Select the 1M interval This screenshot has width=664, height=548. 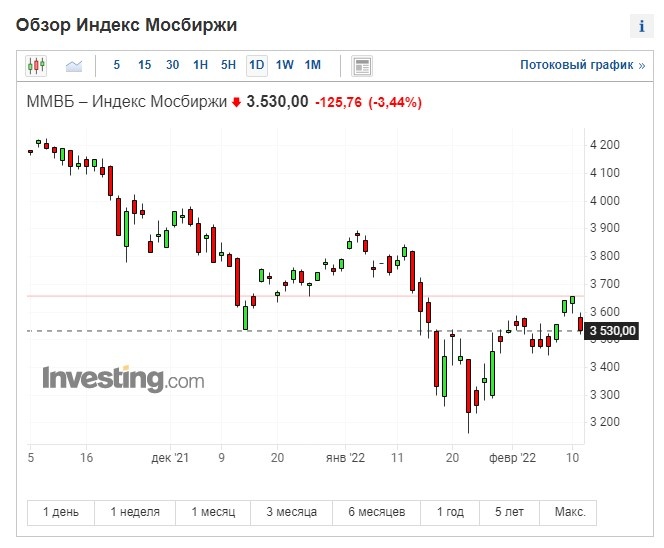tap(313, 65)
